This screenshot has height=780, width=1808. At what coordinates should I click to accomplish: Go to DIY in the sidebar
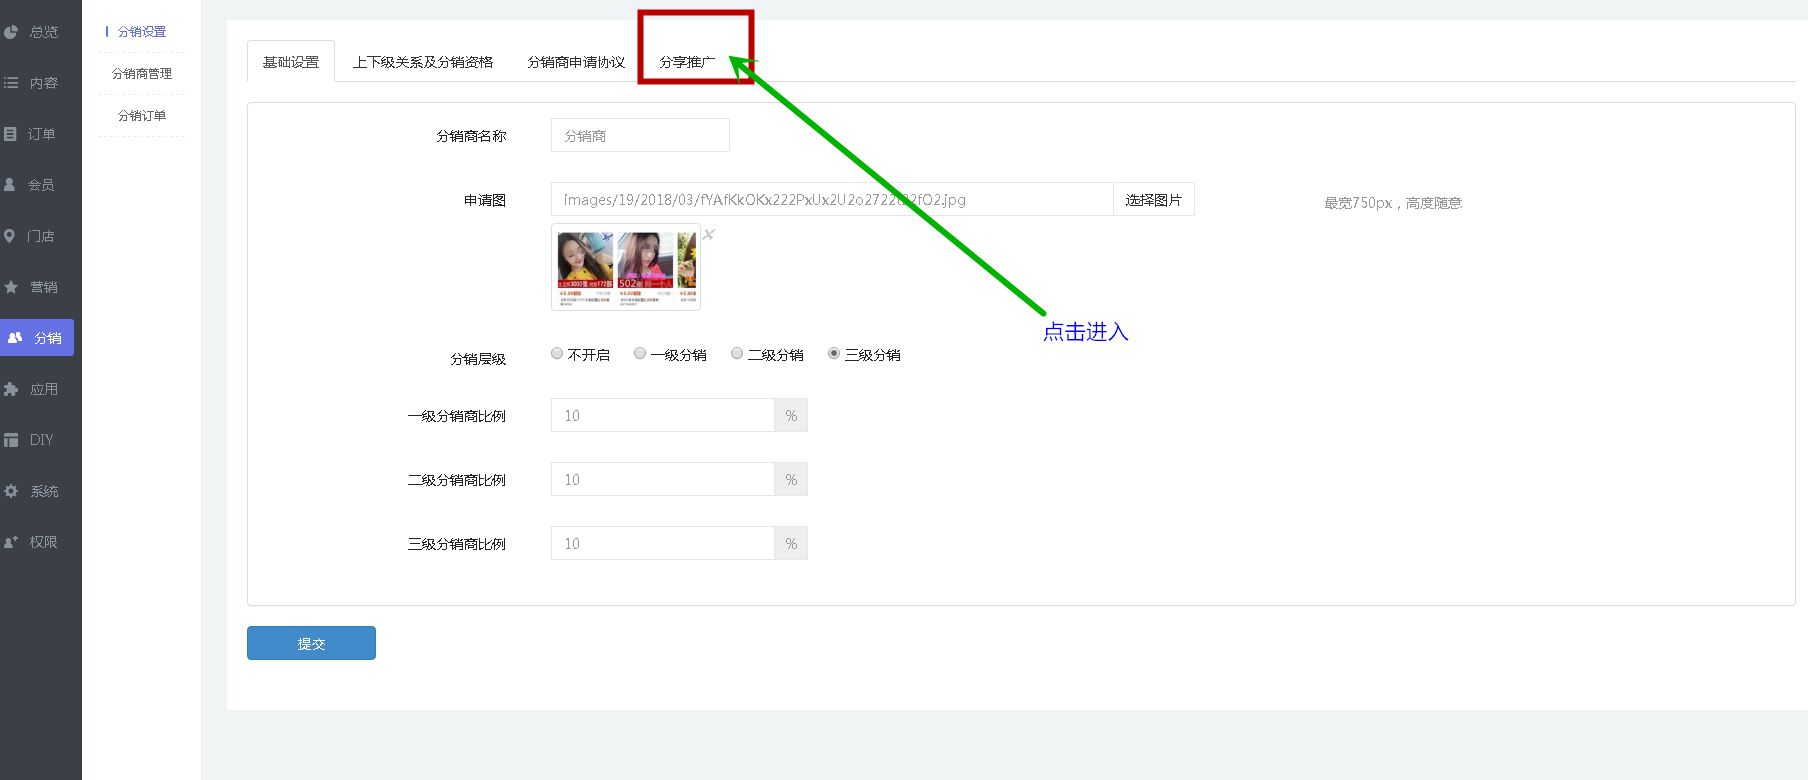(x=41, y=440)
